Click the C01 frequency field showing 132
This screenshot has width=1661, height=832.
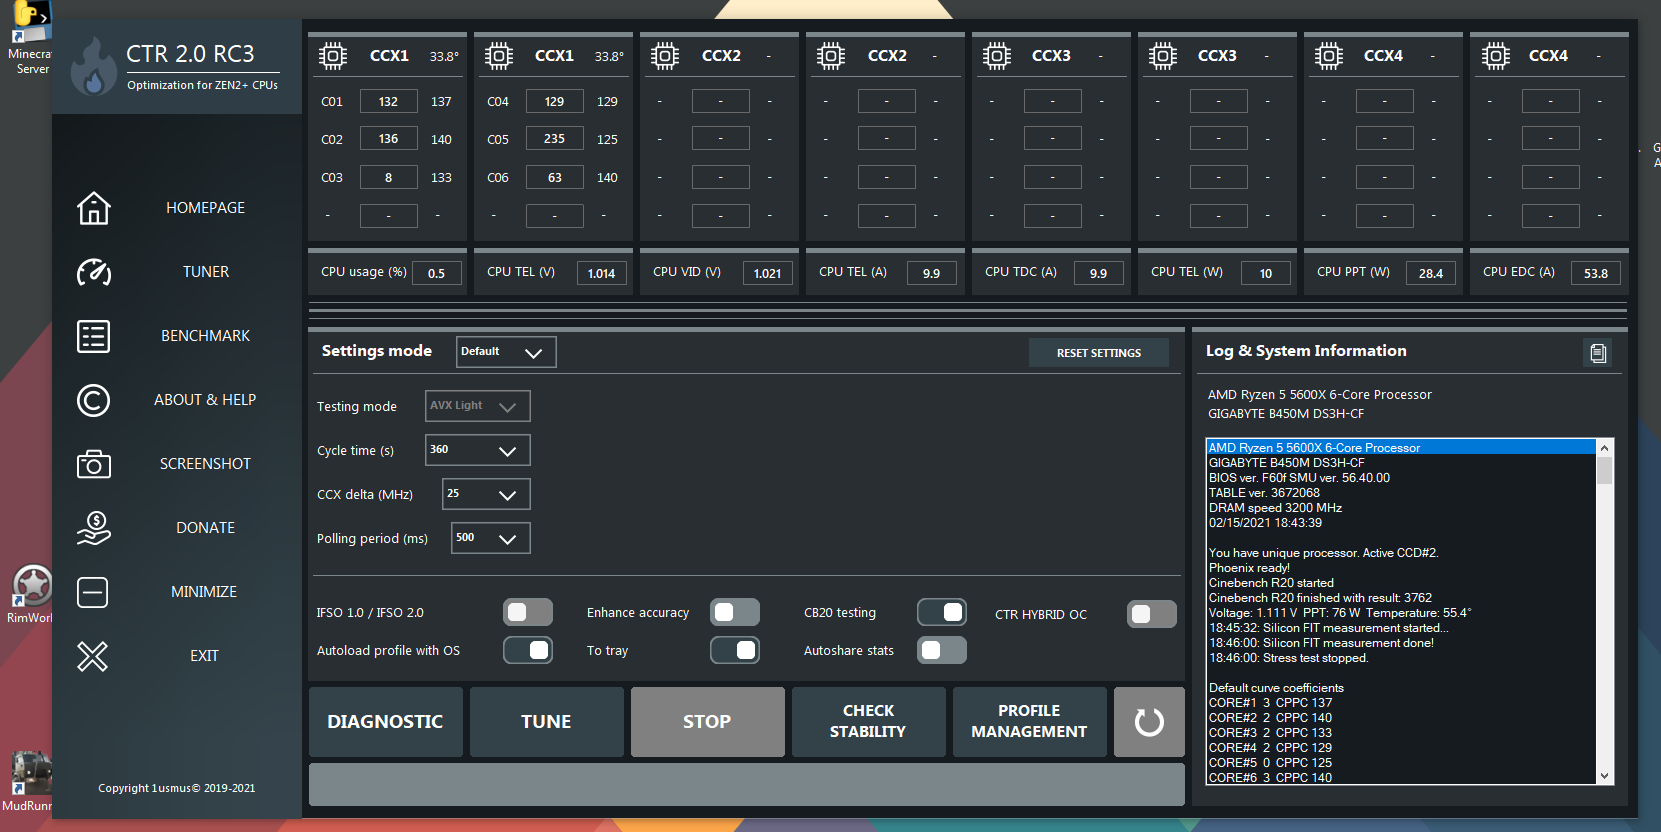[x=389, y=101]
